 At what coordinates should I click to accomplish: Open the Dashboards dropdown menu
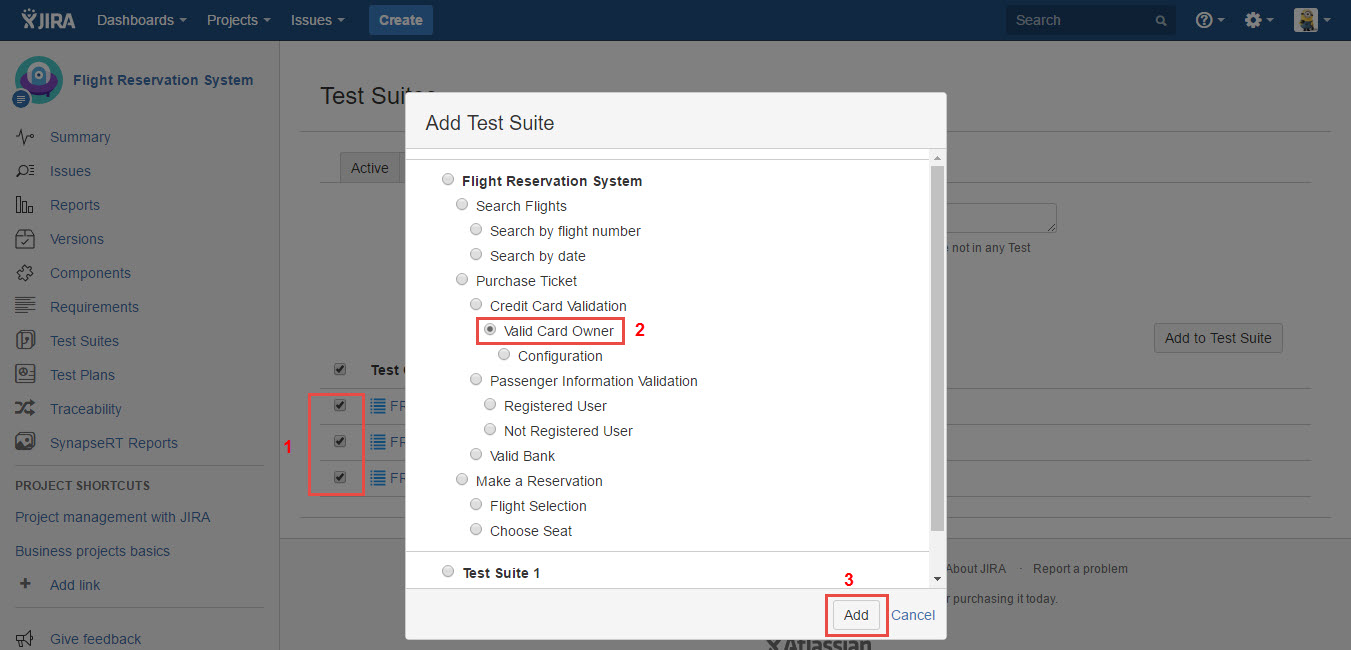(x=141, y=20)
